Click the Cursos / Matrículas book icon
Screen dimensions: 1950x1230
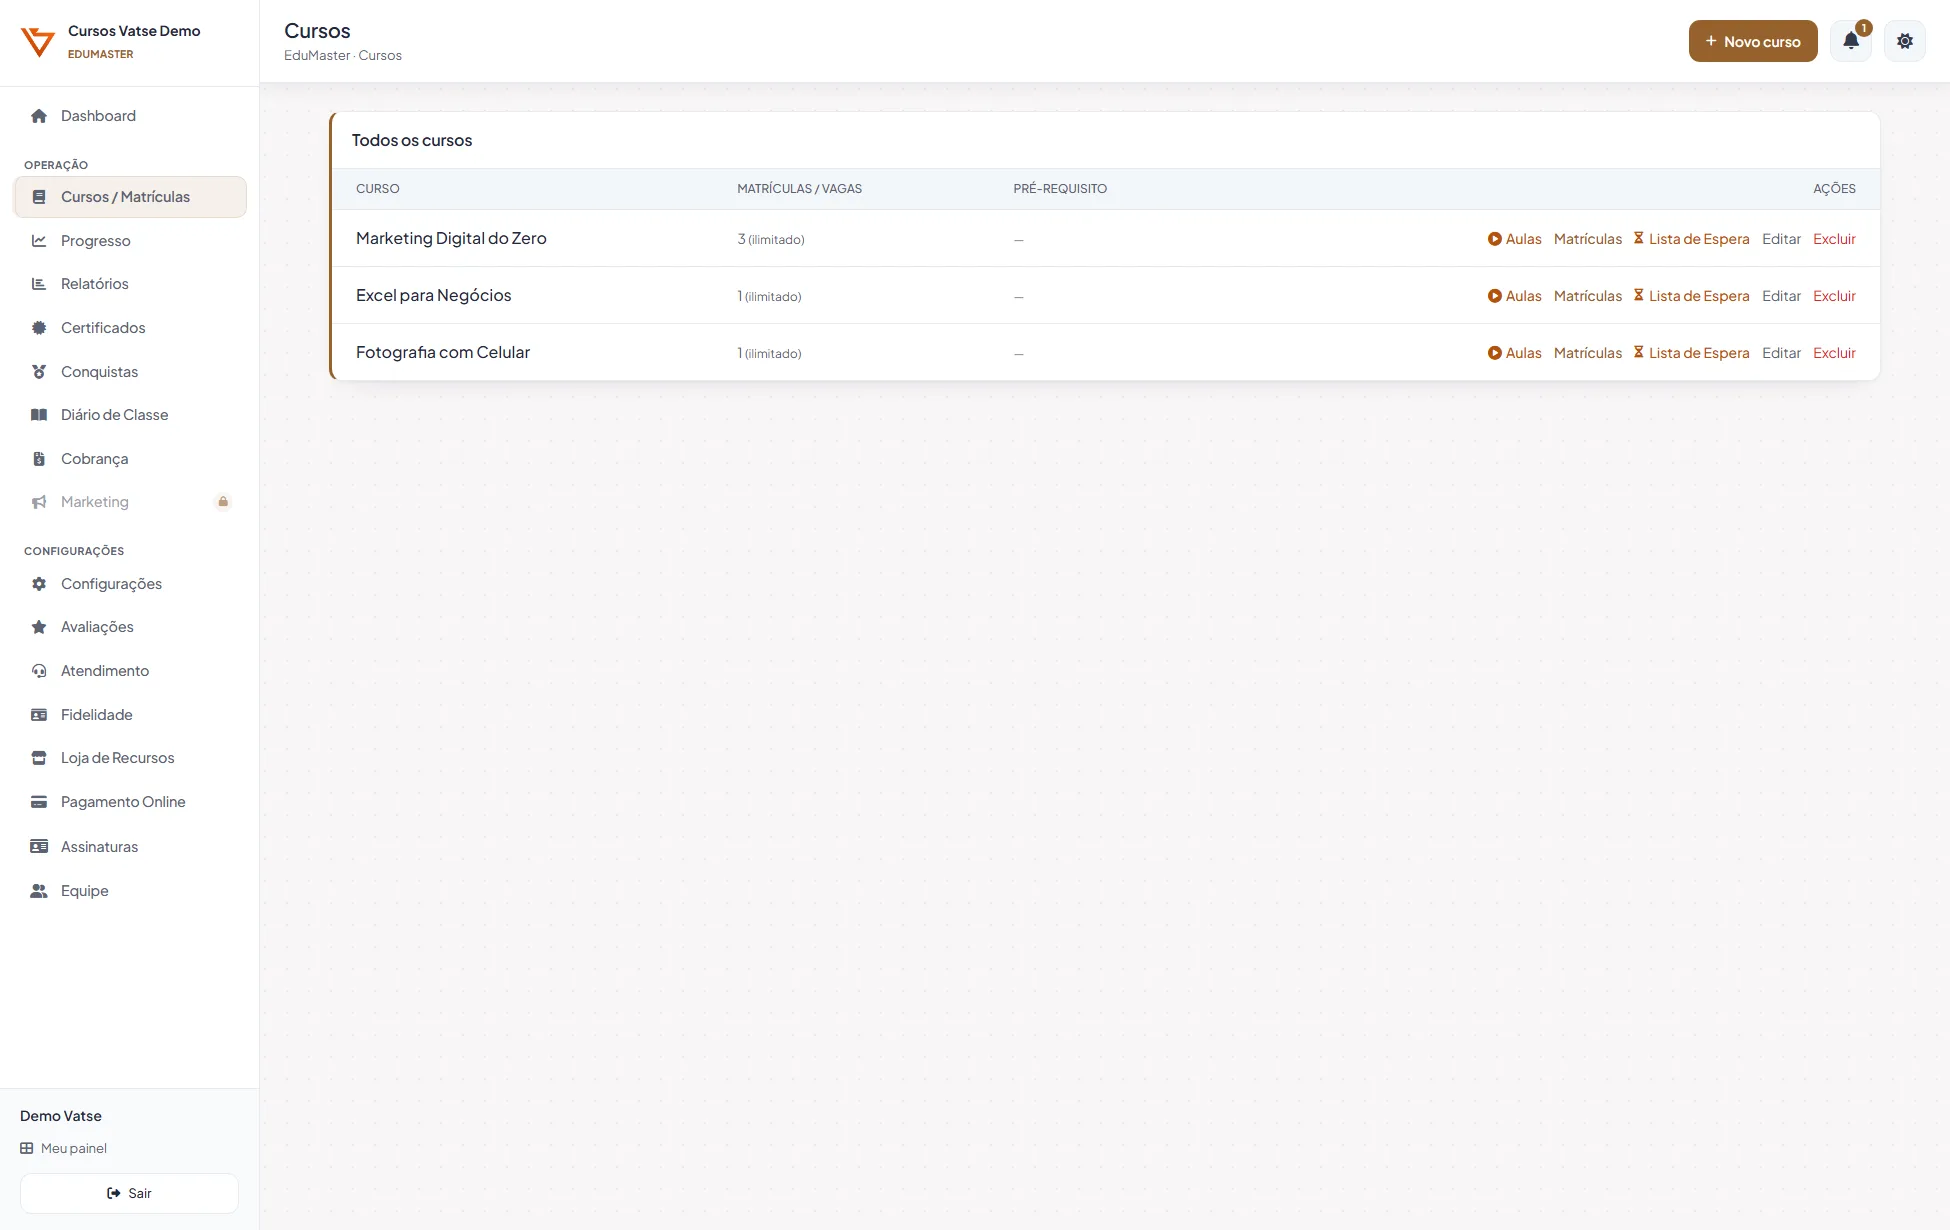click(x=39, y=197)
